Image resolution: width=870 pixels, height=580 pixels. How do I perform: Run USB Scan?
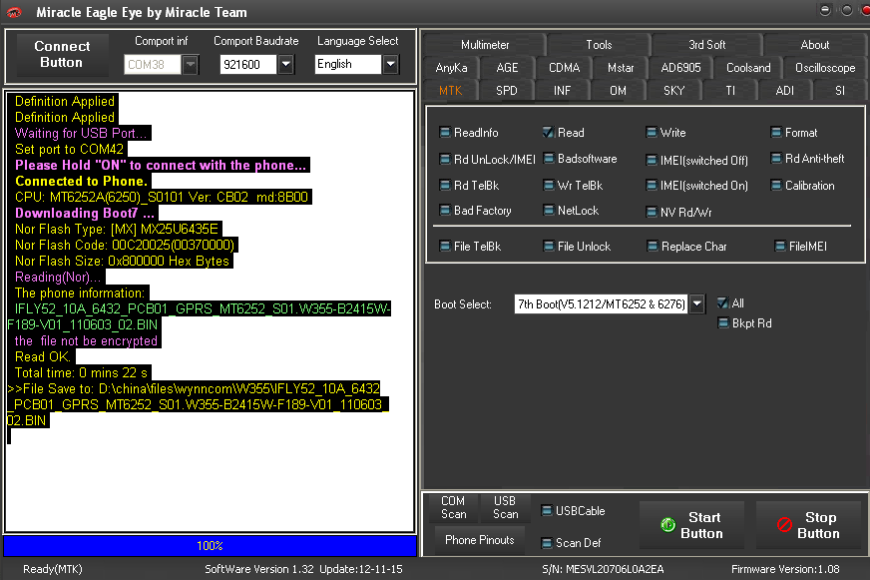tap(505, 507)
